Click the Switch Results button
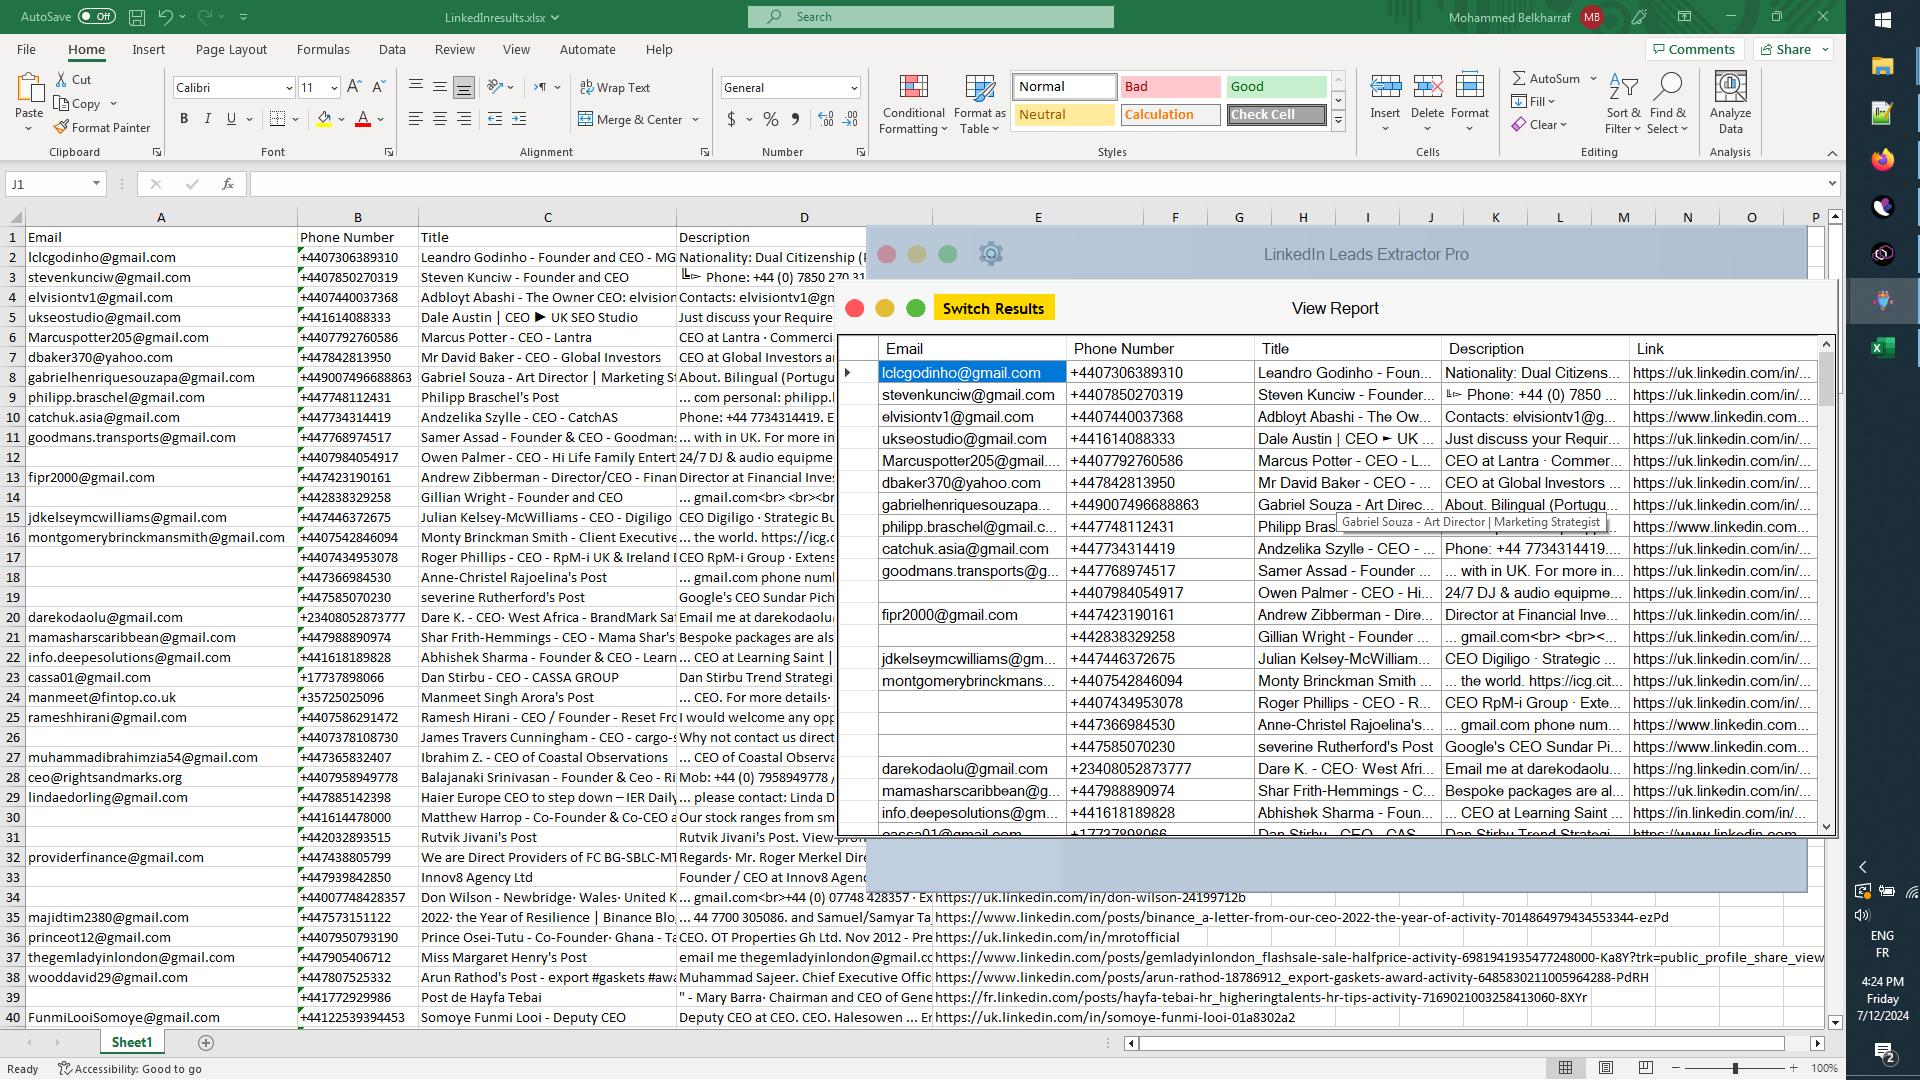Viewport: 1920px width, 1080px height. pos(993,308)
